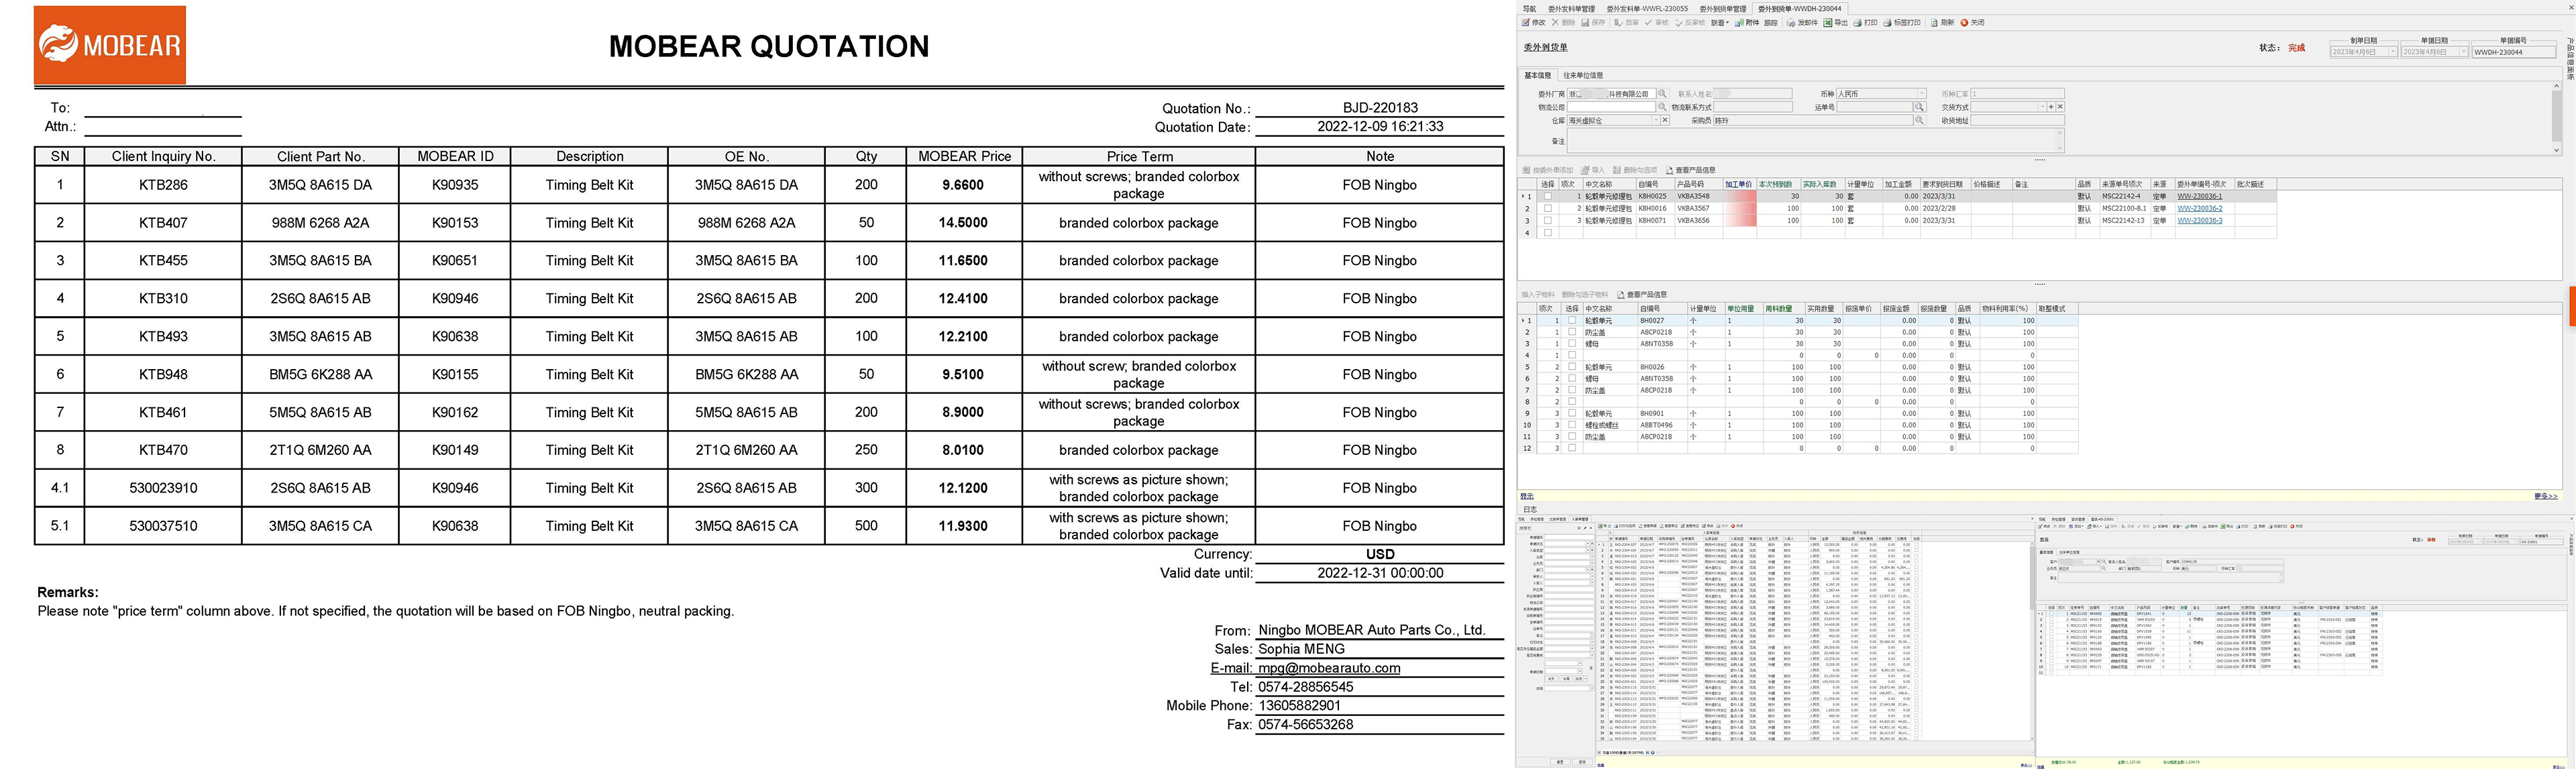
Task: Open the 制单日期 date picker dropdown
Action: [2393, 52]
